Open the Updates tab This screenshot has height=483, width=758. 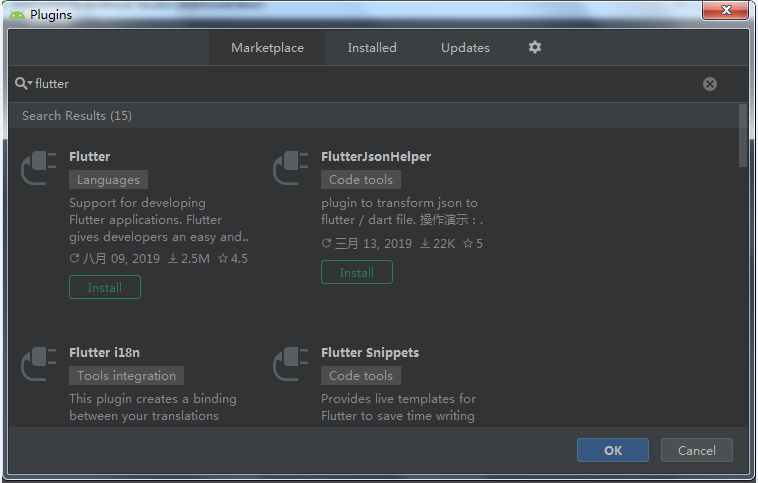[465, 48]
